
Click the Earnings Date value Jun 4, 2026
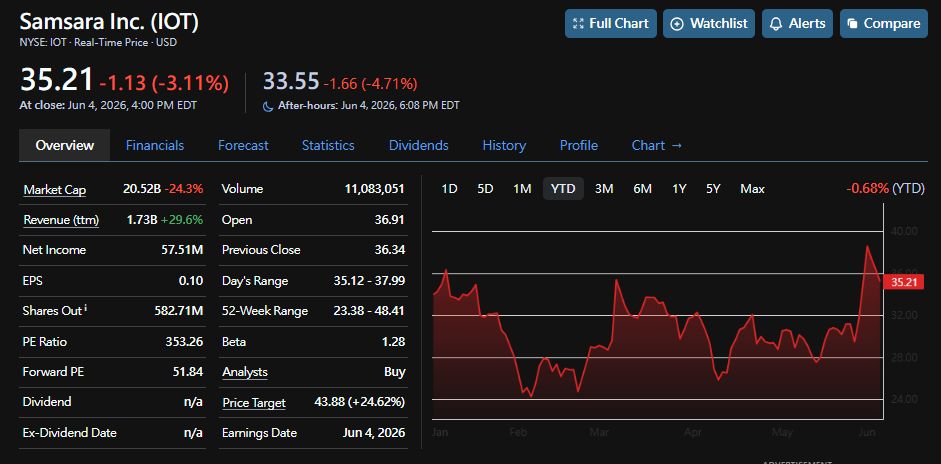376,433
